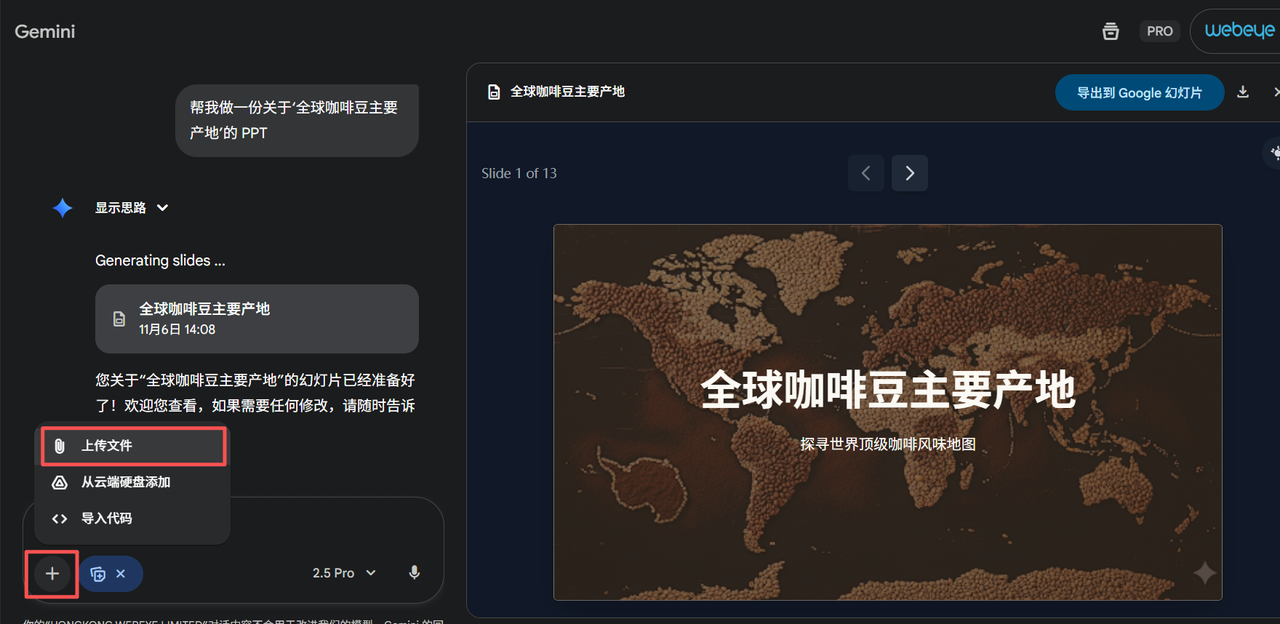The width and height of the screenshot is (1280, 624).
Task: Click the coffee world map slide thumbnail
Action: coord(887,411)
